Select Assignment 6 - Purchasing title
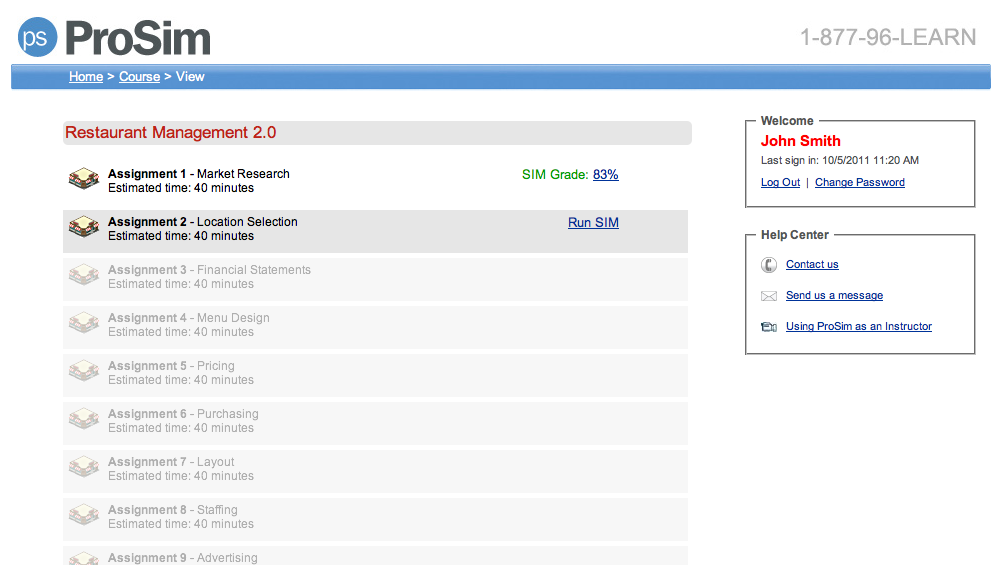 tap(183, 413)
